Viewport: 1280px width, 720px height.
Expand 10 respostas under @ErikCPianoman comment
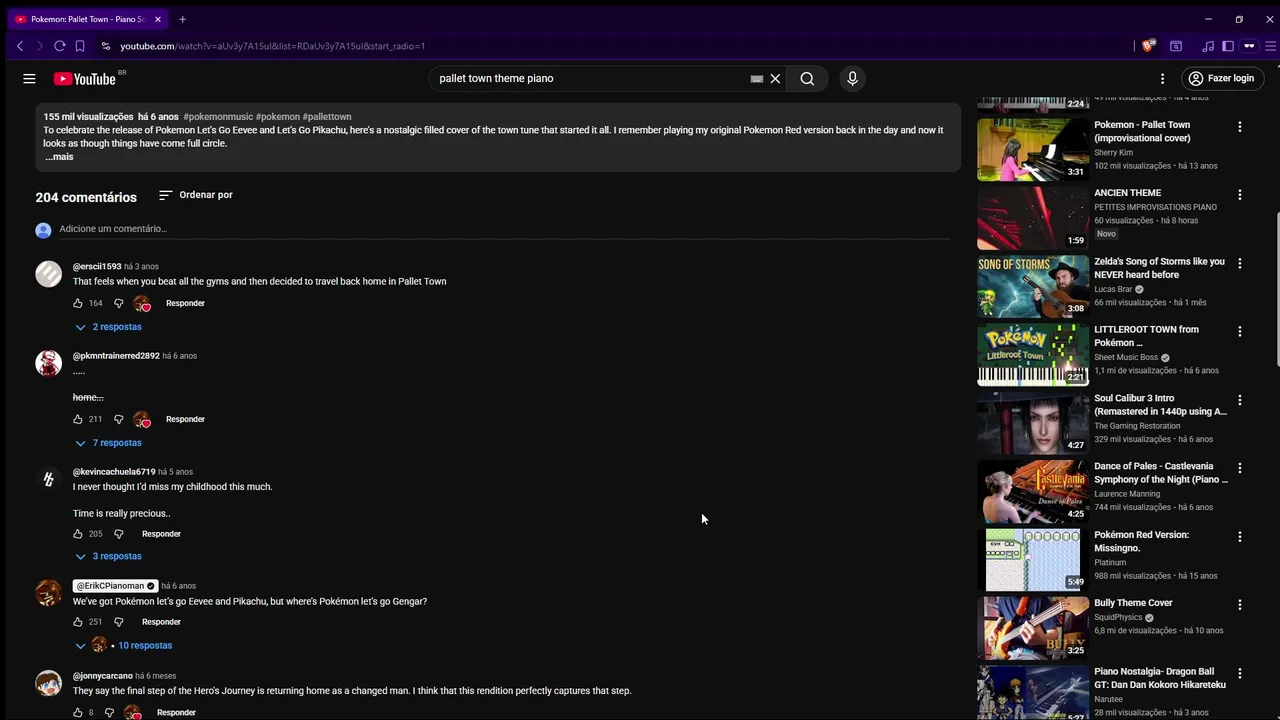(x=123, y=645)
